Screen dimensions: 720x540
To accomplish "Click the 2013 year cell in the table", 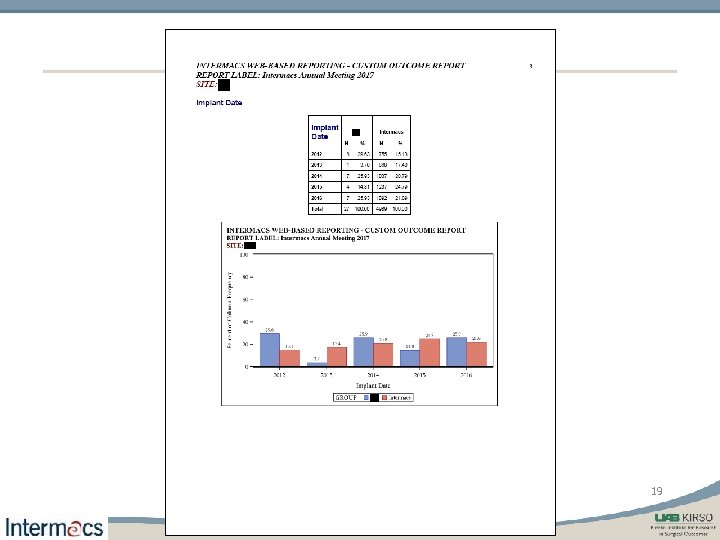I will [316, 165].
